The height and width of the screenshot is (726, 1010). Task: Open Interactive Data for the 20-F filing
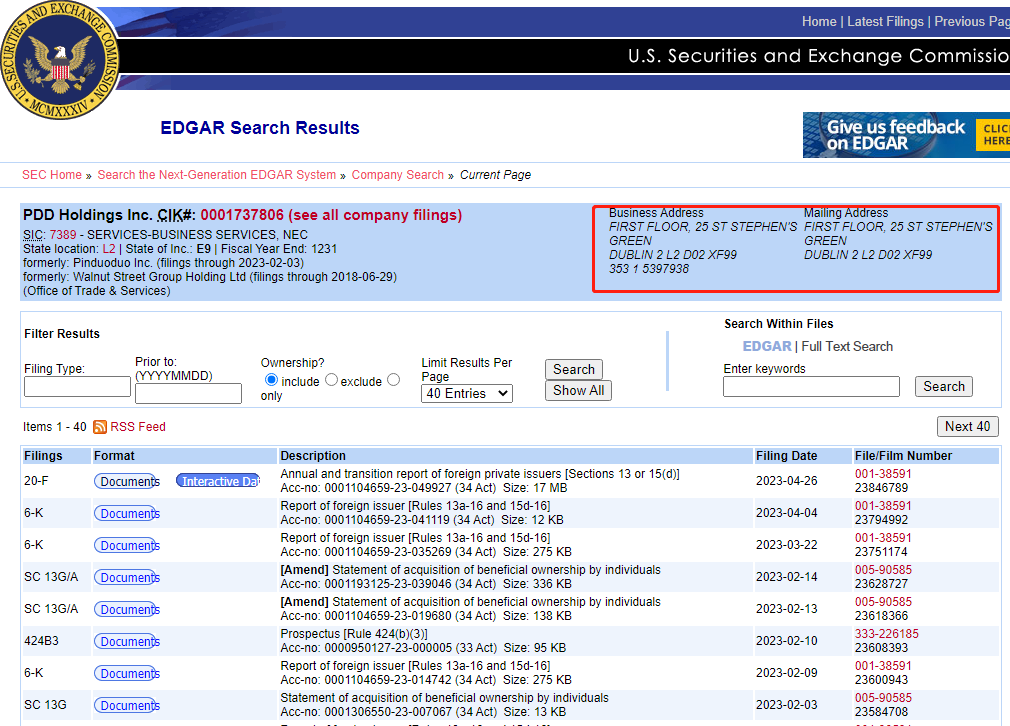click(218, 481)
